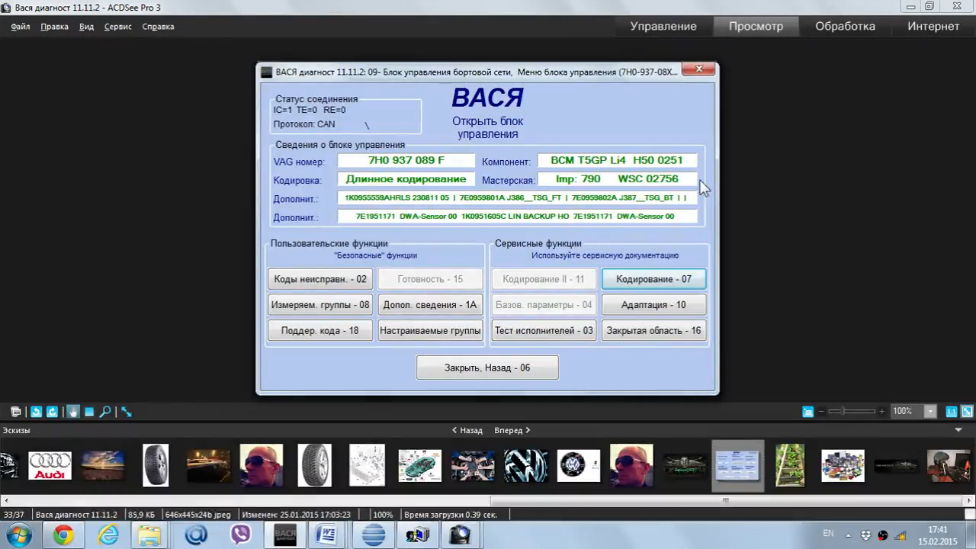
Task: Open Viber from the taskbar
Action: click(240, 535)
